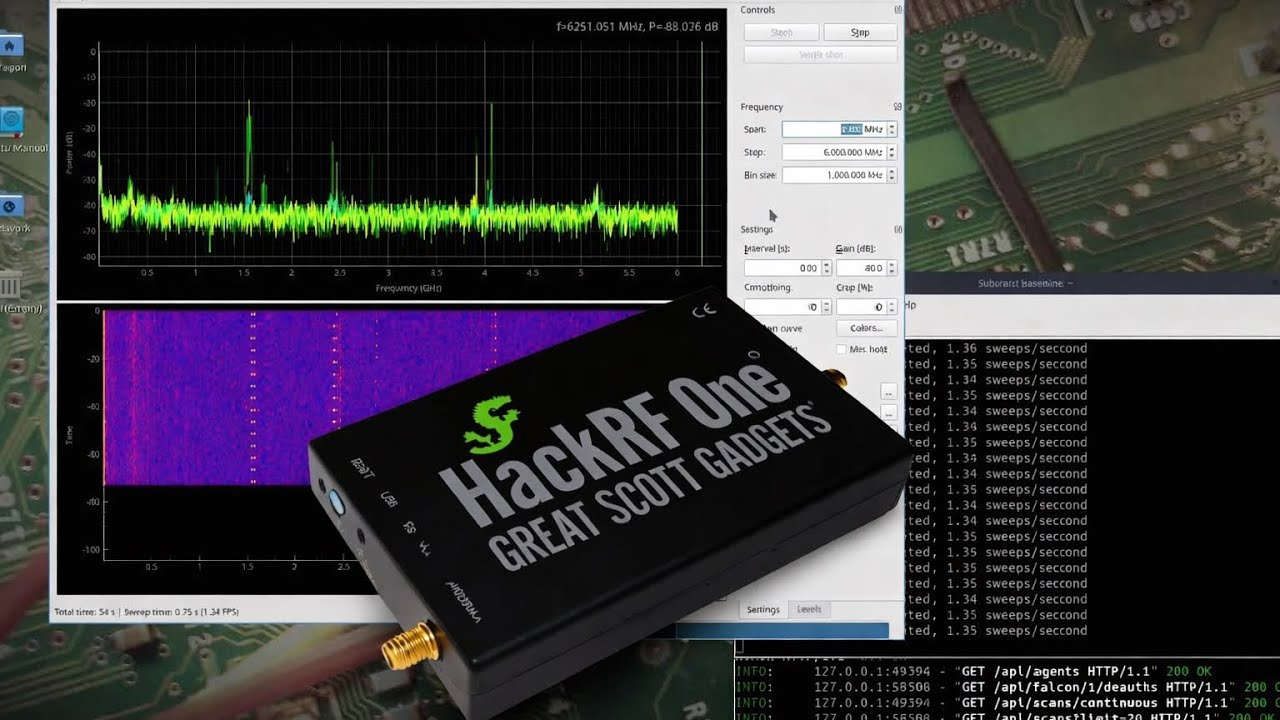Viewport: 1280px width, 720px height.
Task: Adjust the Bin size spin arrows
Action: (x=892, y=175)
